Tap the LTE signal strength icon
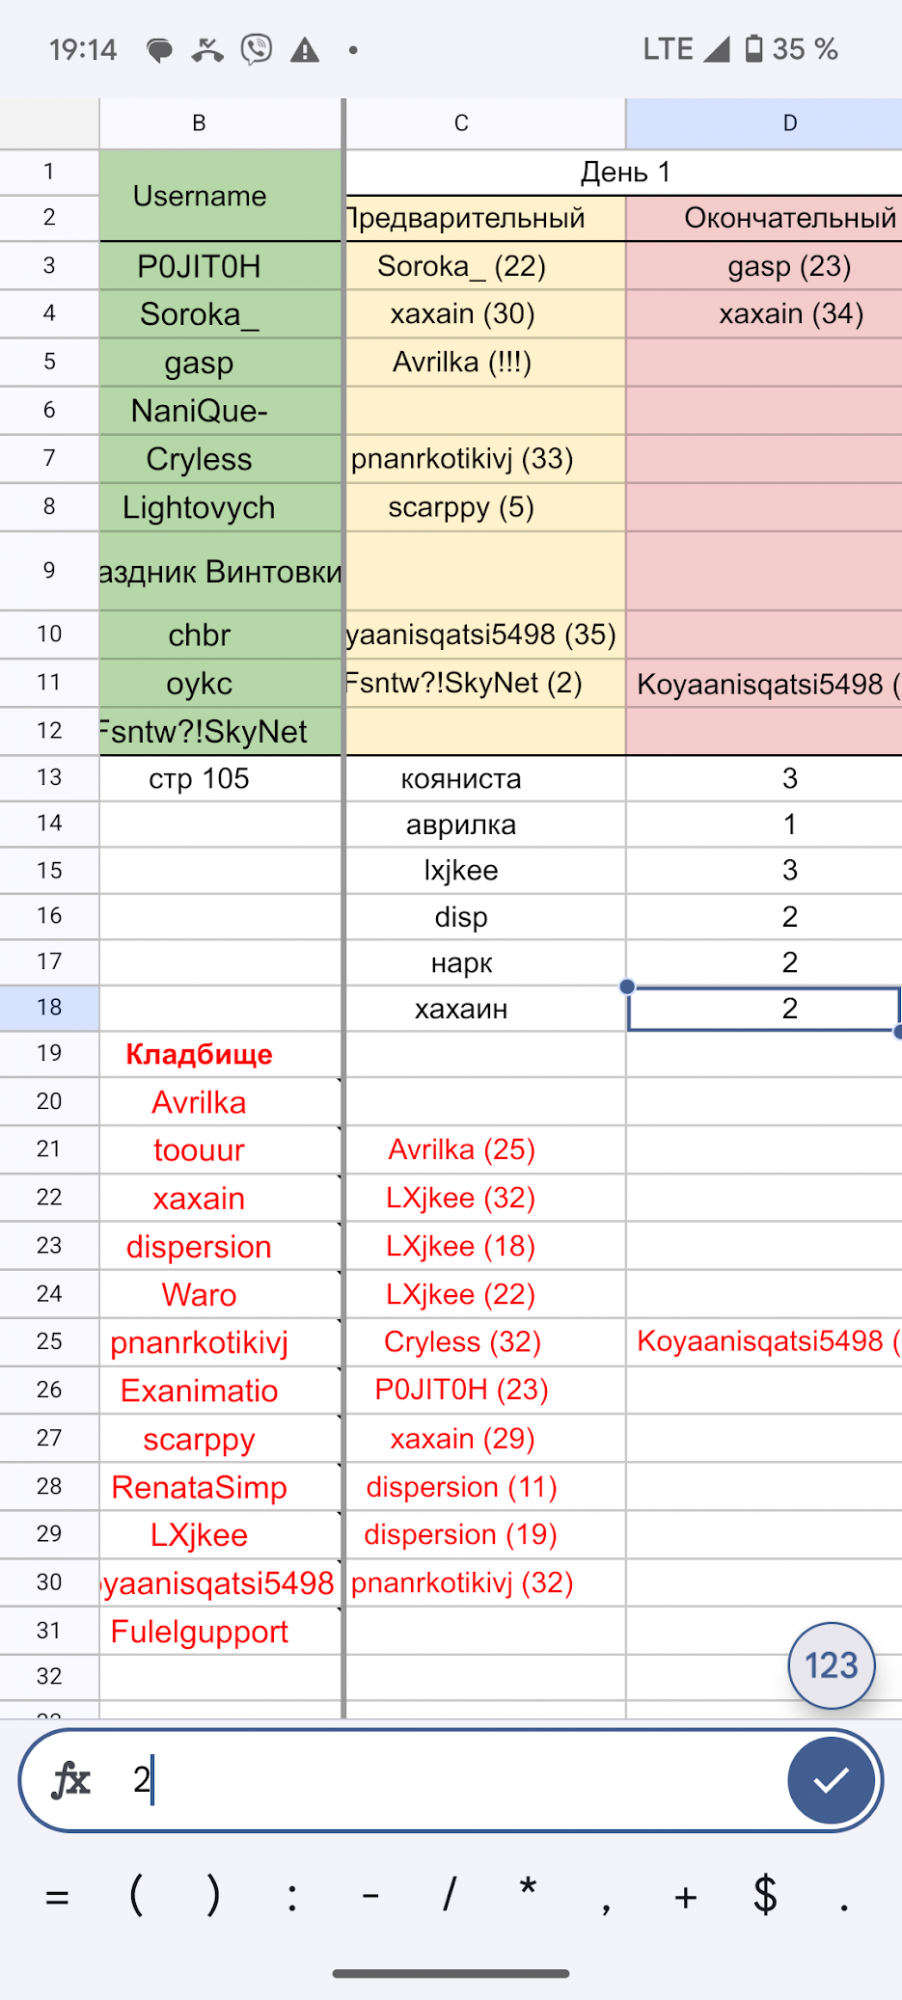 [x=716, y=49]
